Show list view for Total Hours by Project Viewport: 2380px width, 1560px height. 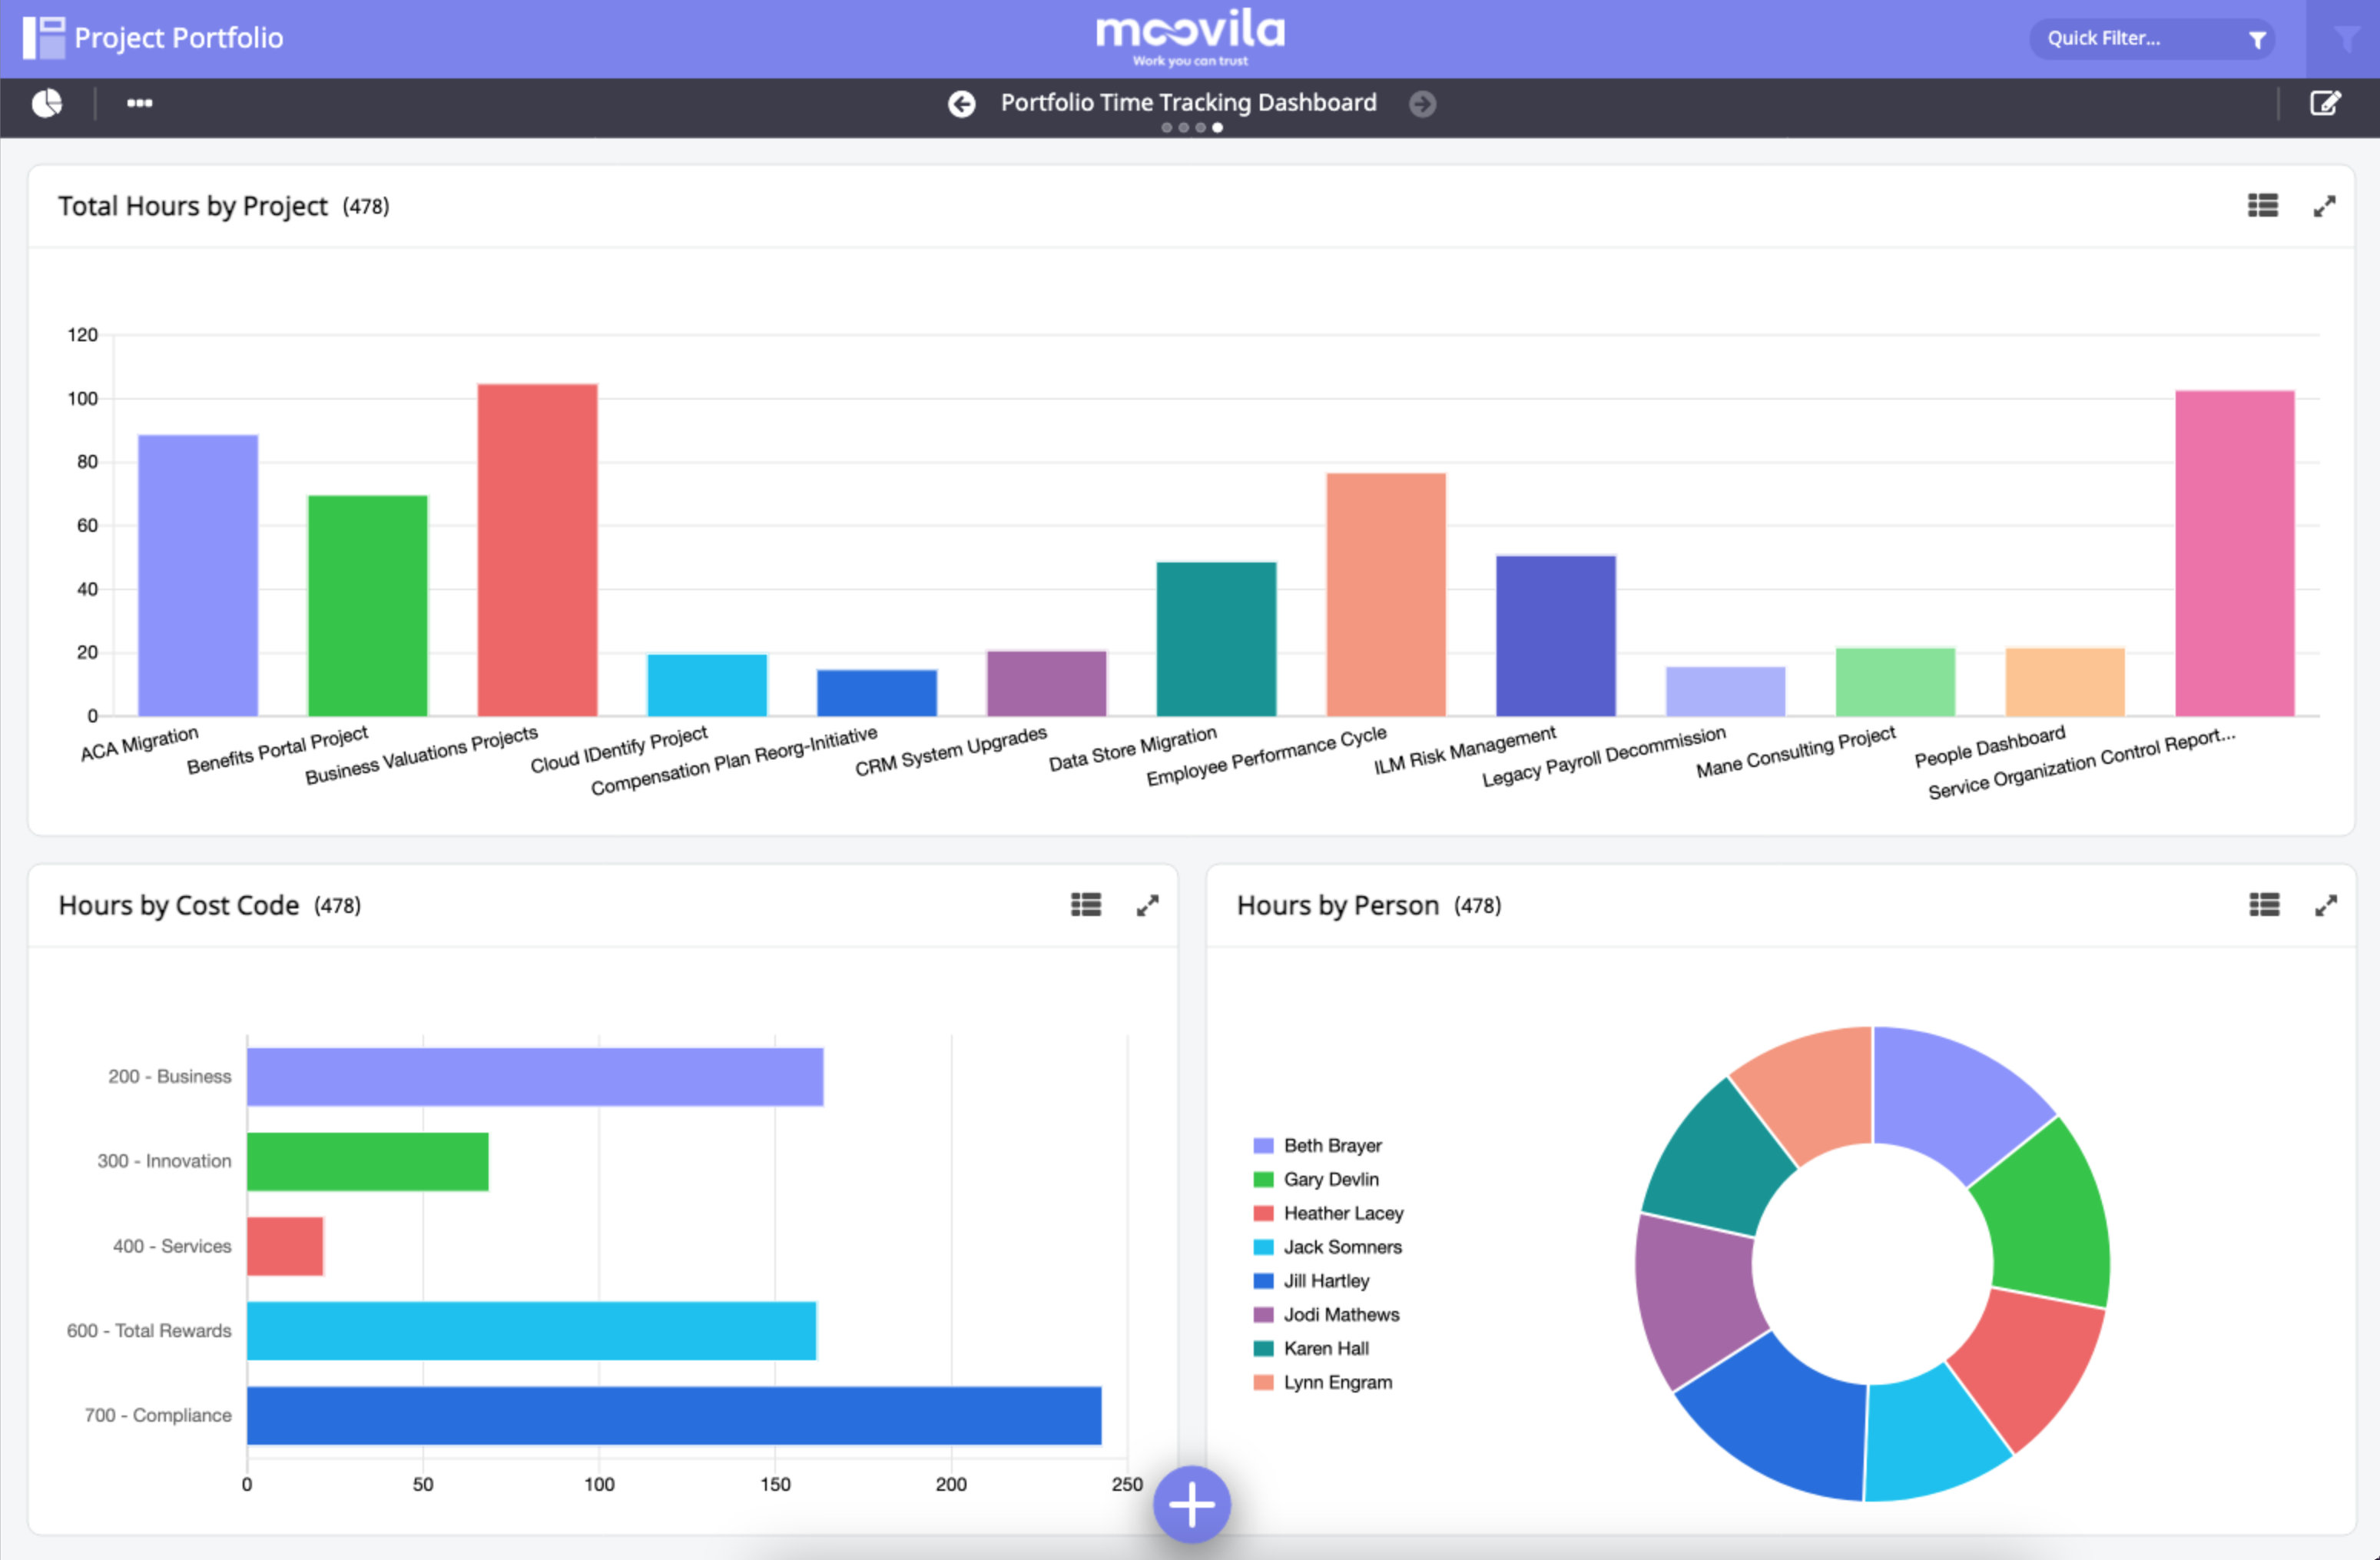[2262, 206]
